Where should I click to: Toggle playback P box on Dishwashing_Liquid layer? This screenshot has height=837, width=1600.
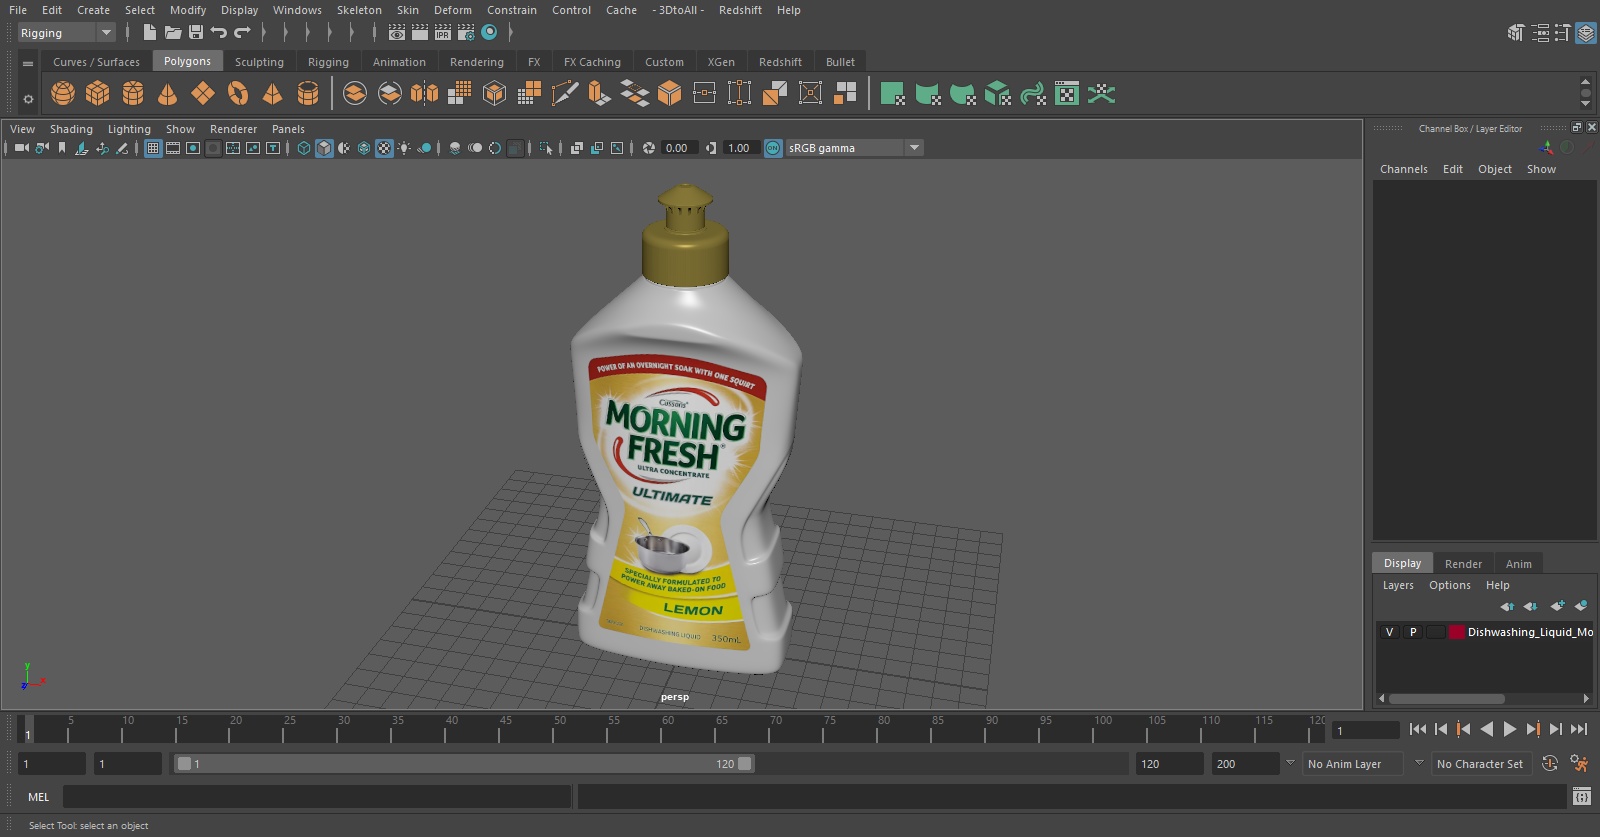tap(1413, 632)
